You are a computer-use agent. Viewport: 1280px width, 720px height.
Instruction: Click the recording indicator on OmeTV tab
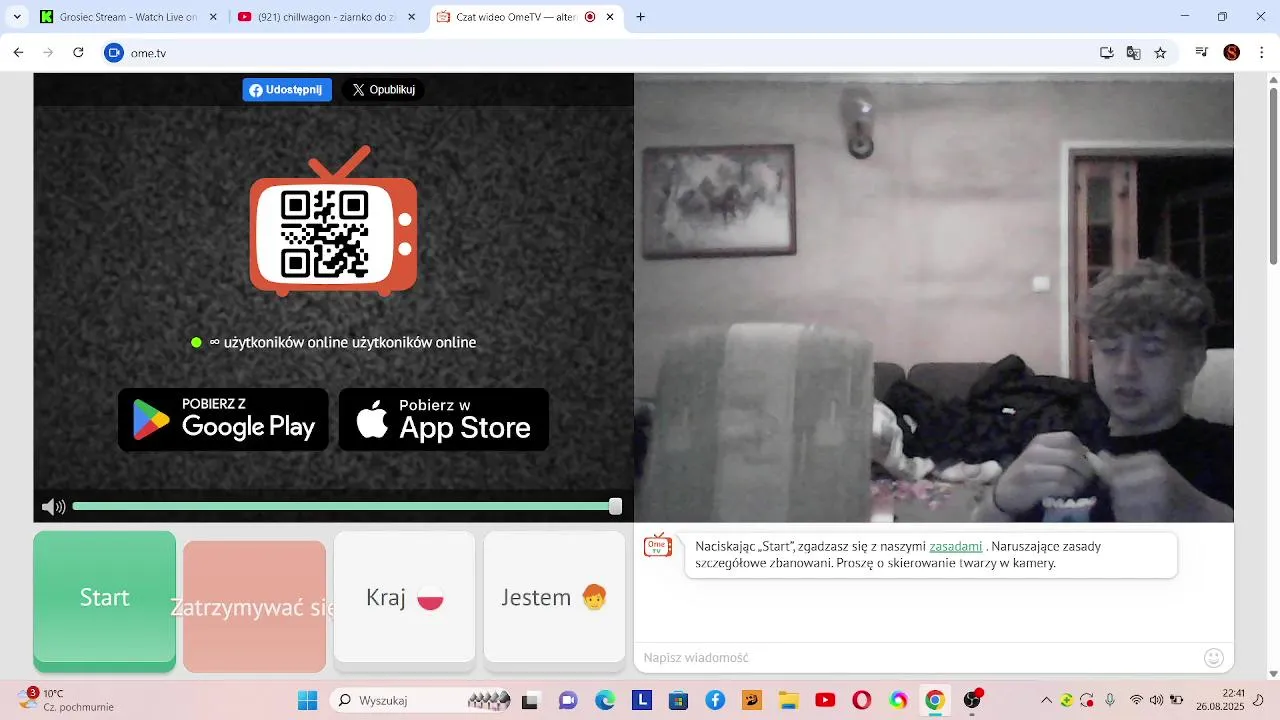coord(590,17)
